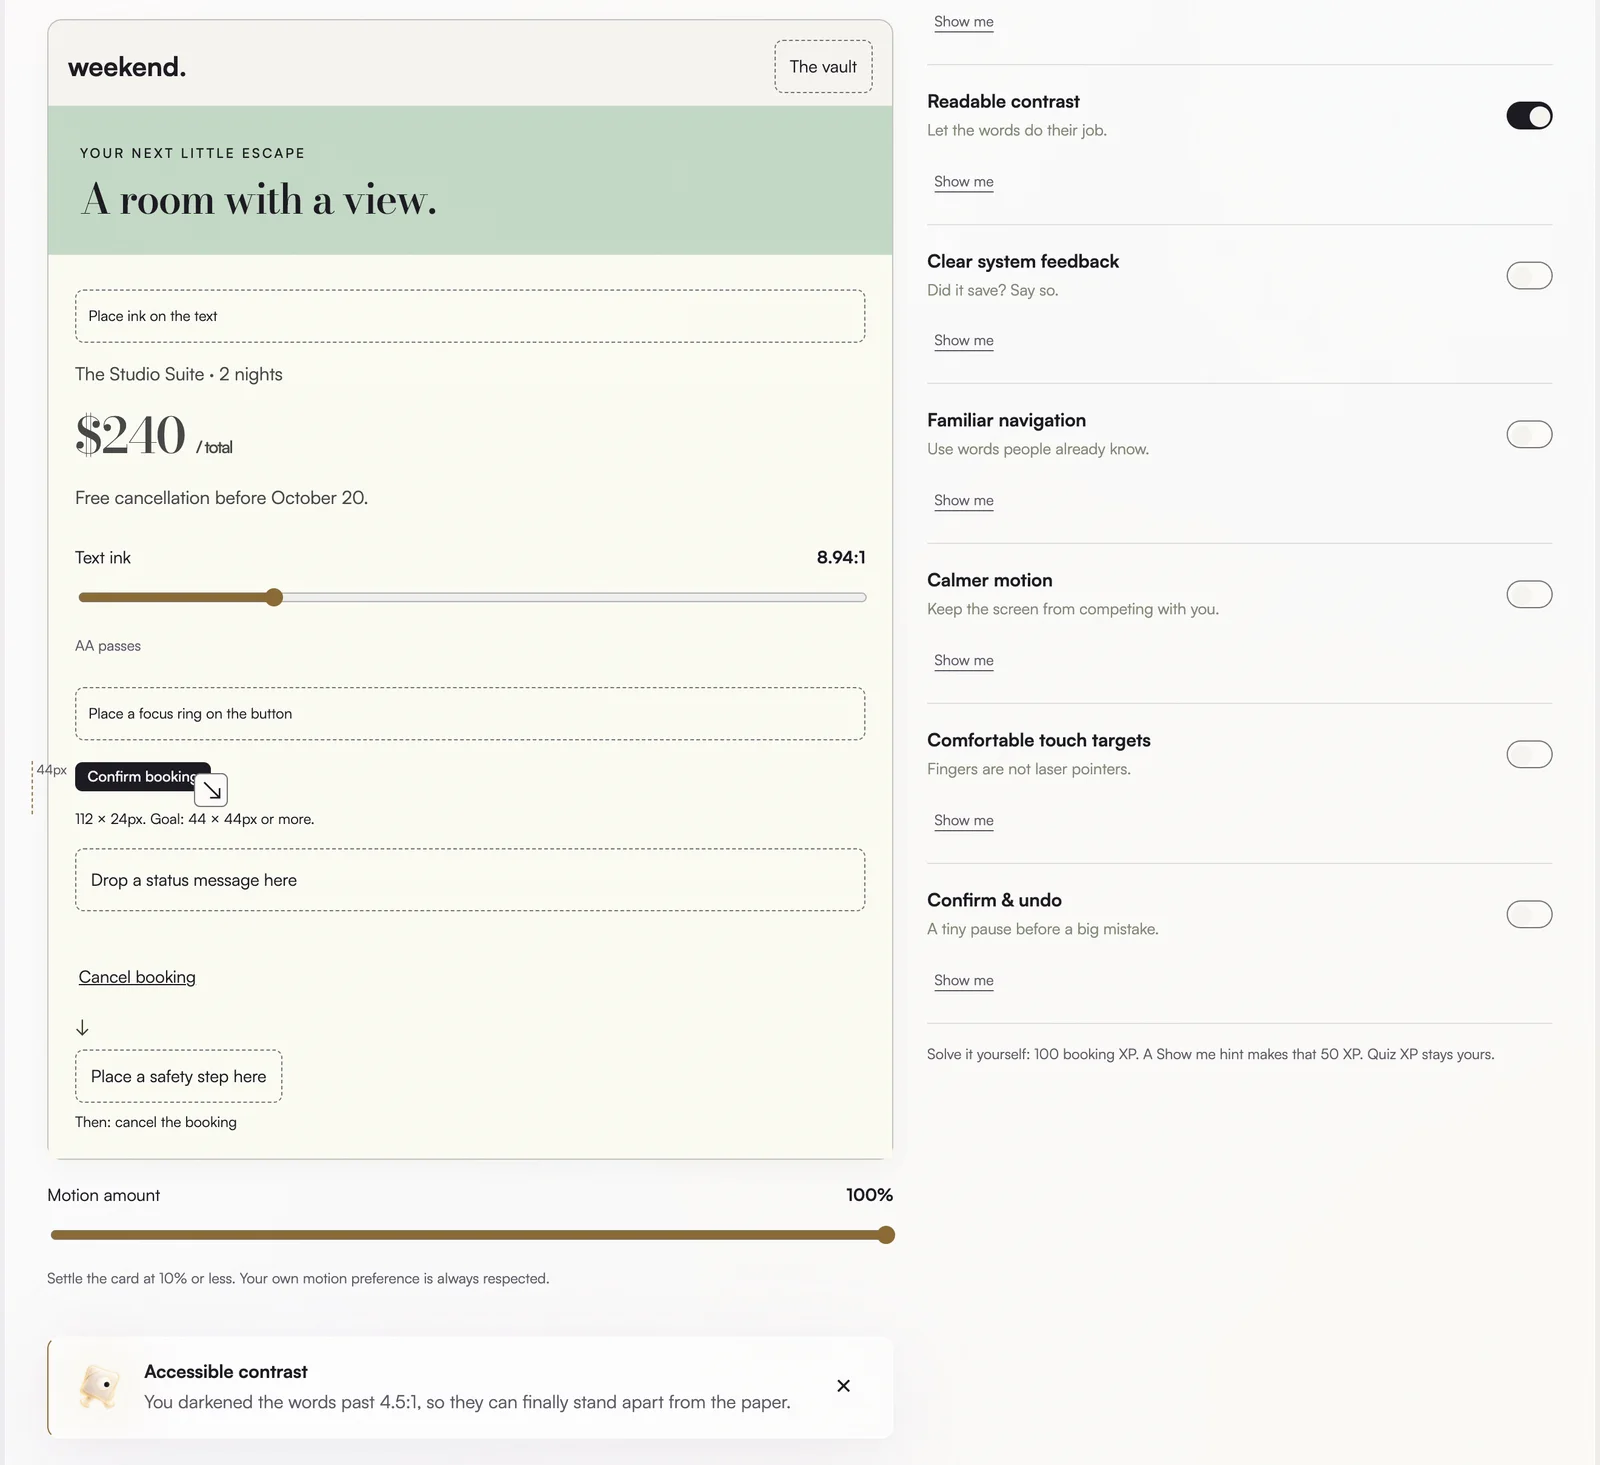The height and width of the screenshot is (1465, 1600).
Task: Click the Text ink slider handle
Action: (x=274, y=597)
